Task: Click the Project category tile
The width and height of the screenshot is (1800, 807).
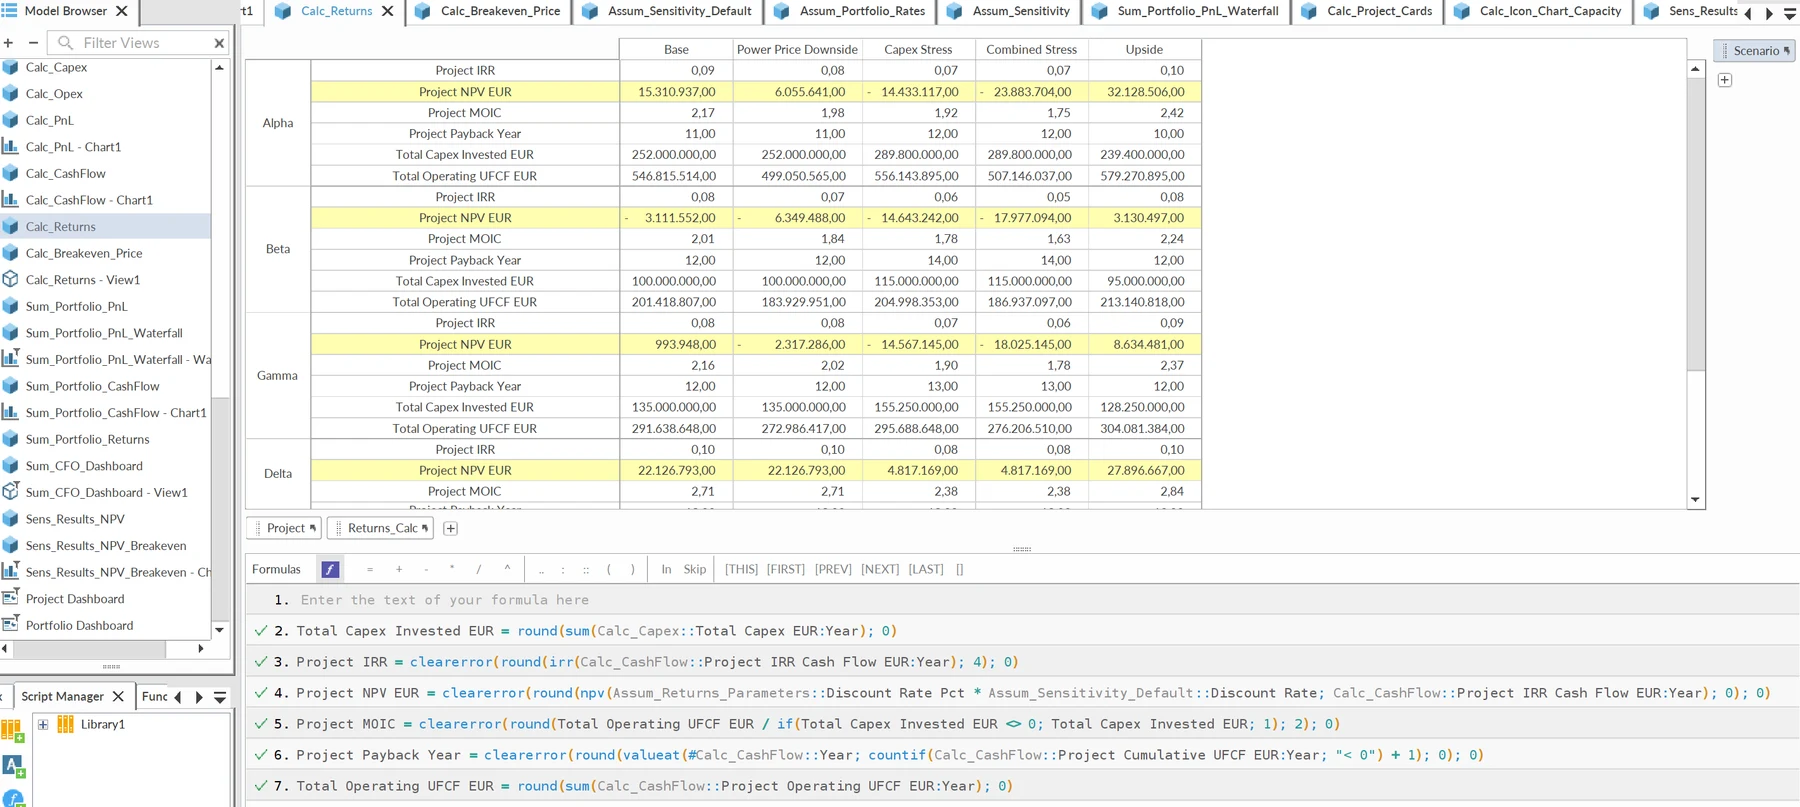Action: pos(284,528)
